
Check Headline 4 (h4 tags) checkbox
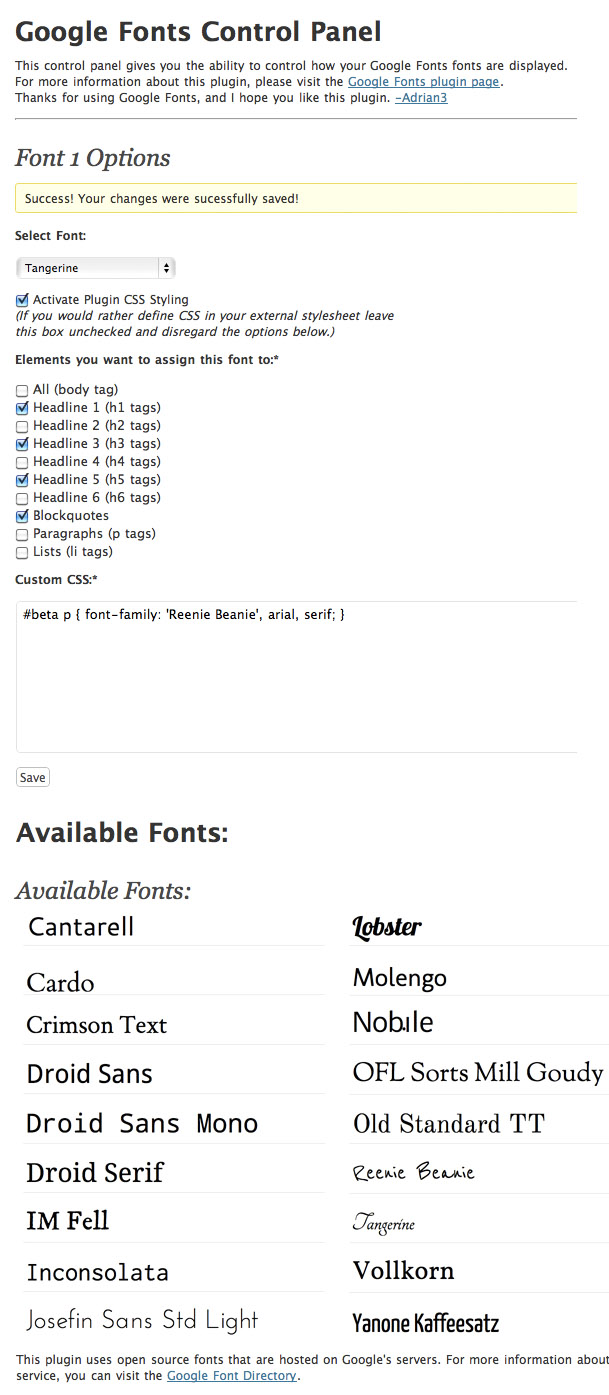click(x=22, y=462)
